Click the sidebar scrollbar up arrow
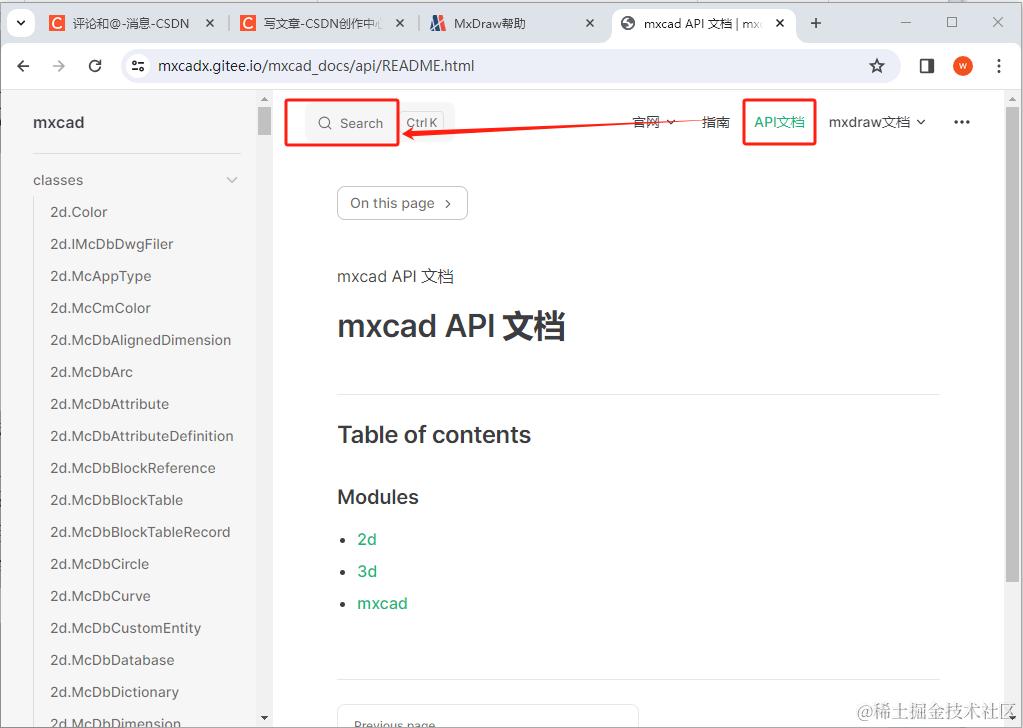1023x728 pixels. pos(264,99)
